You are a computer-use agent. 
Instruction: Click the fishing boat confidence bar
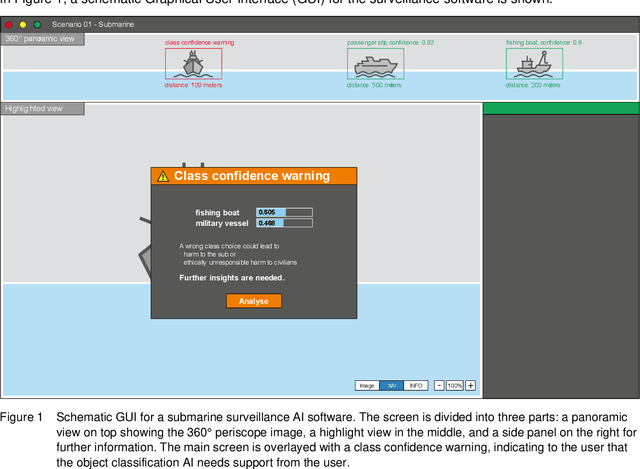(x=285, y=212)
